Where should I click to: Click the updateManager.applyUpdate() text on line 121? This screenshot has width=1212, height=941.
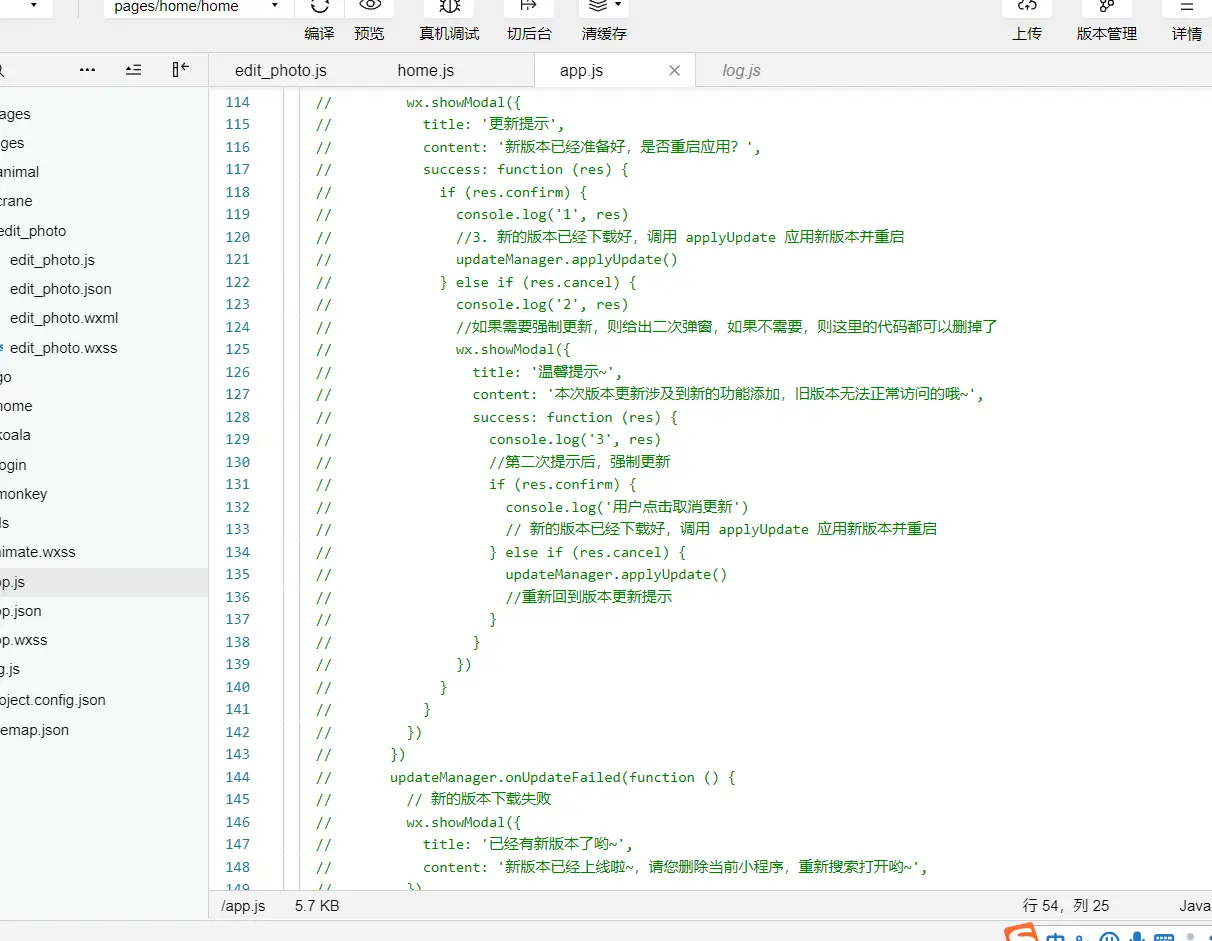point(567,259)
